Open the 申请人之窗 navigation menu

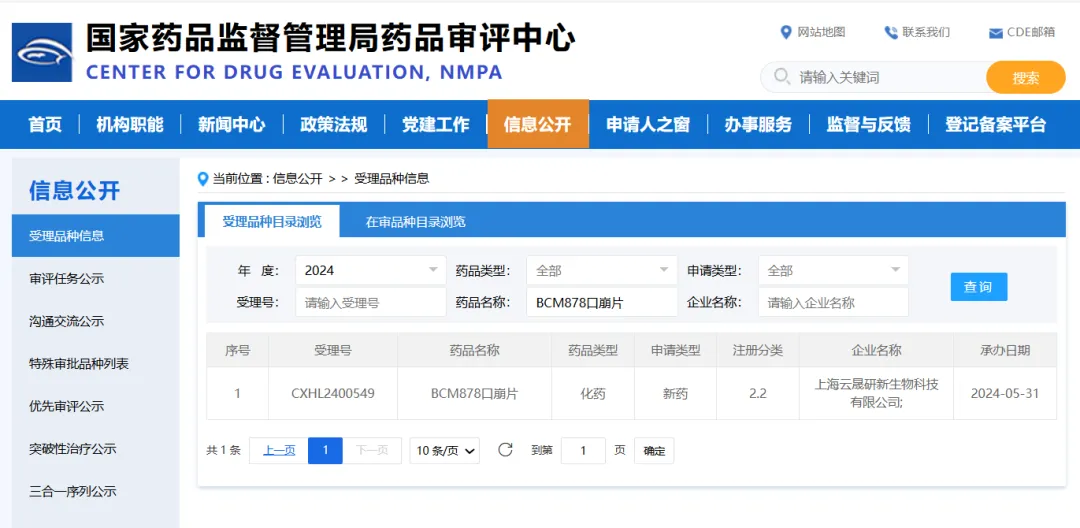(647, 125)
